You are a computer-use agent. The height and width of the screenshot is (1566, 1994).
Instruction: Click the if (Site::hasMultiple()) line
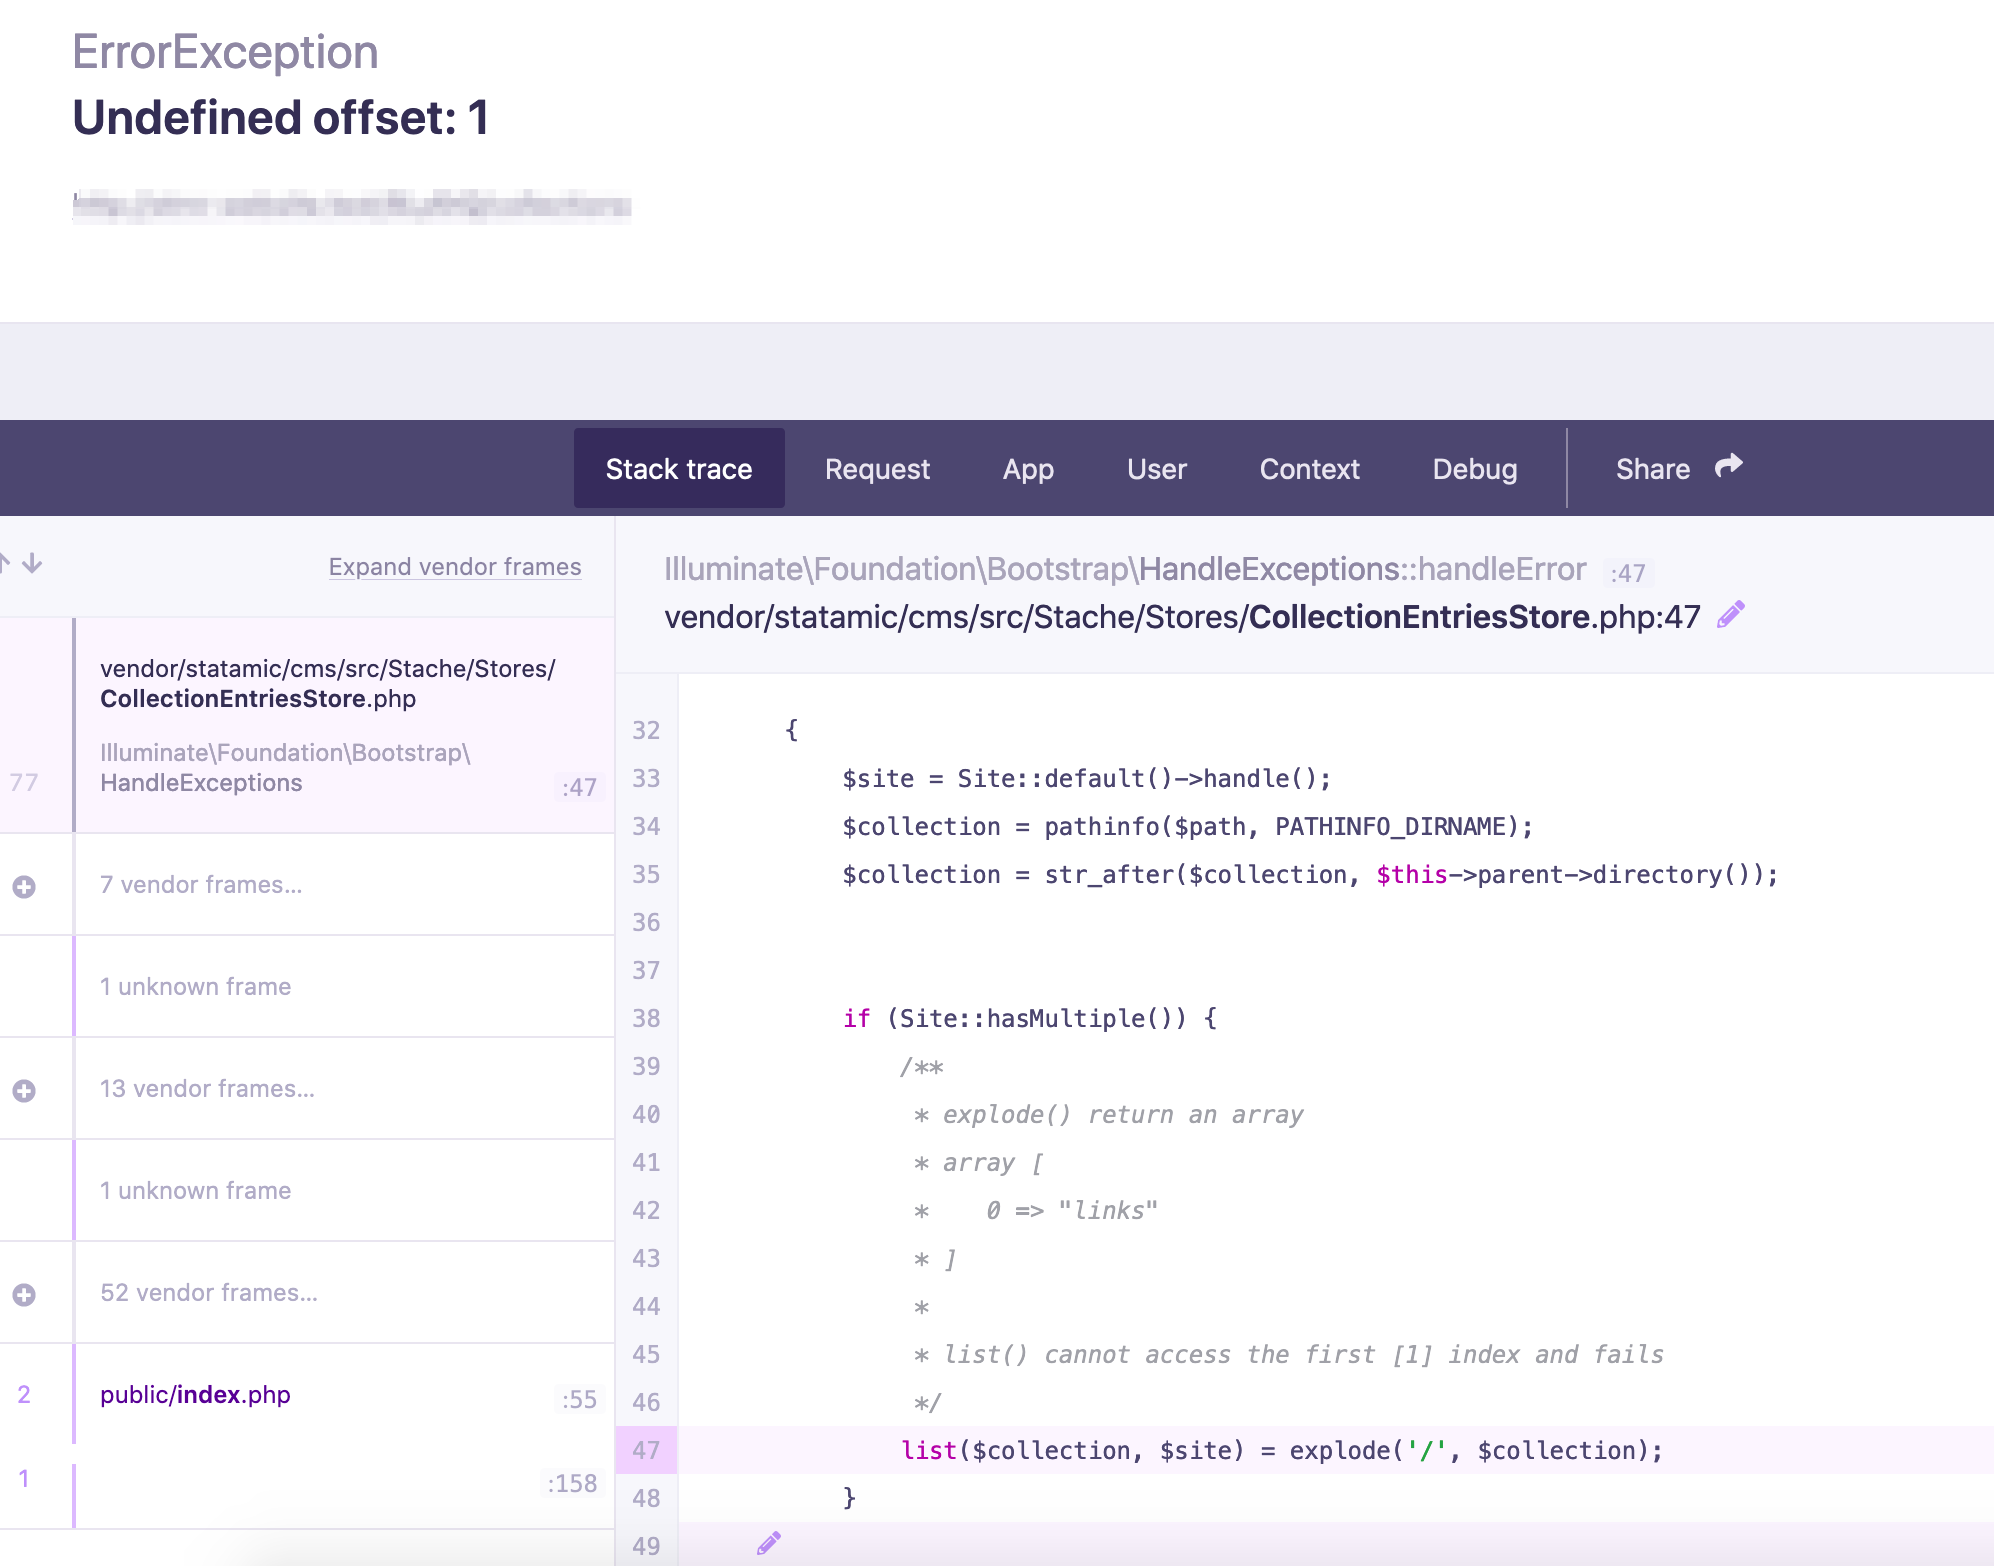[1029, 1018]
